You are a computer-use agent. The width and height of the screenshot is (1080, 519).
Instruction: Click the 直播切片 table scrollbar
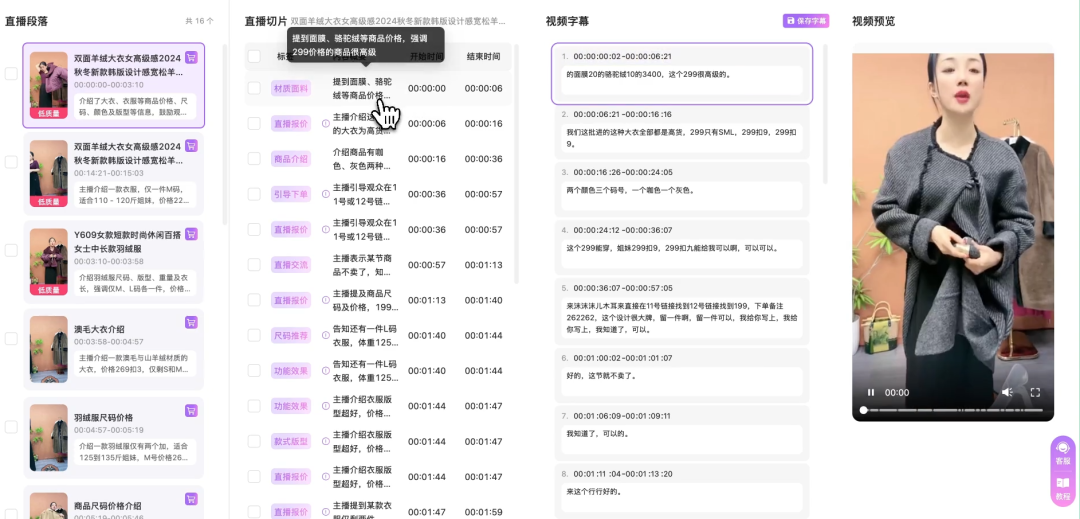point(517,164)
